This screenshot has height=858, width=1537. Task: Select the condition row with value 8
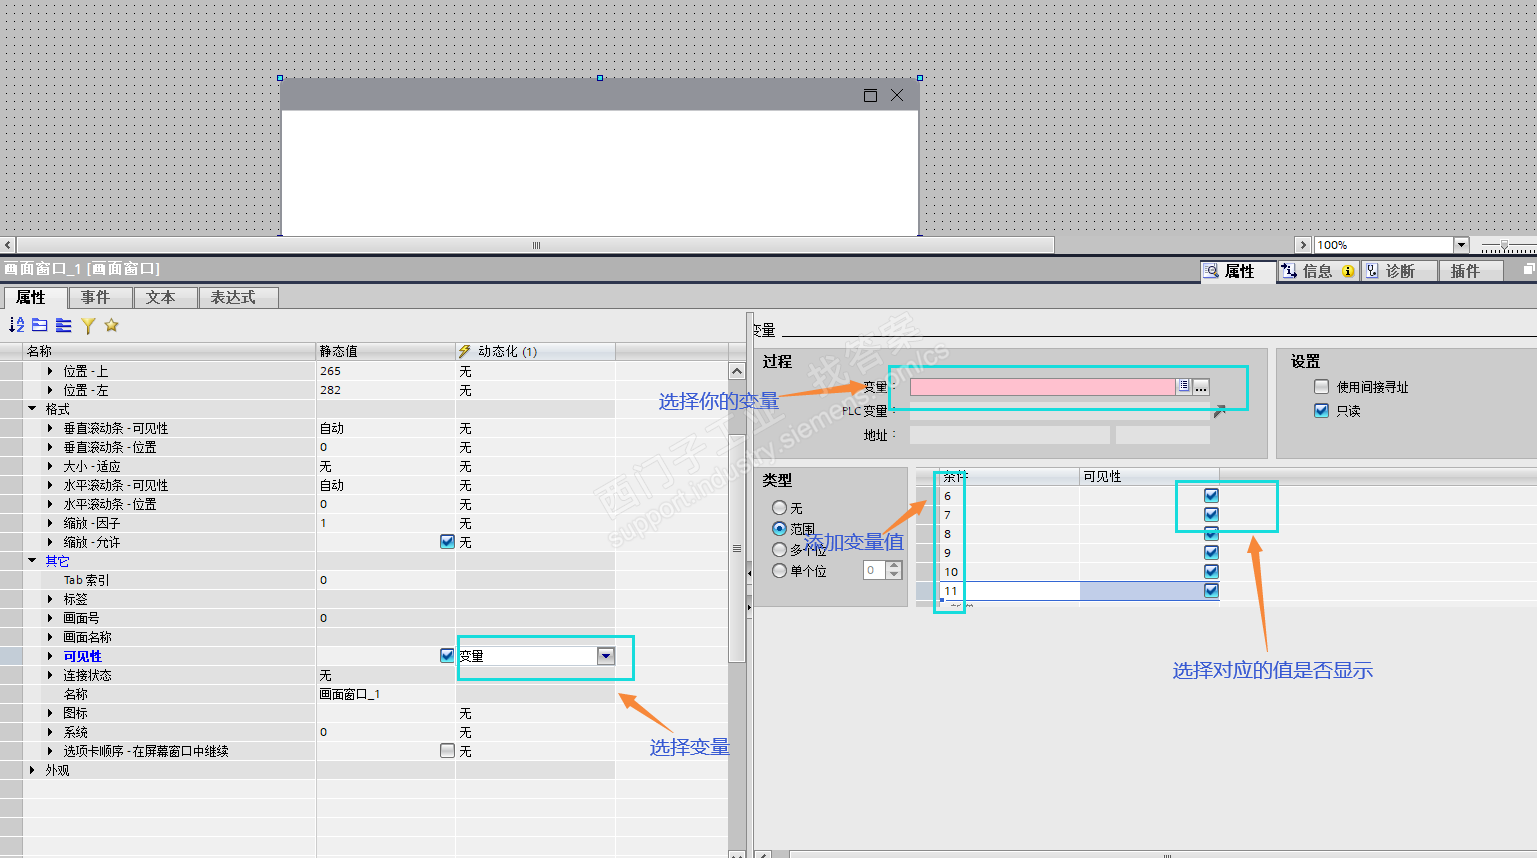coord(1067,534)
